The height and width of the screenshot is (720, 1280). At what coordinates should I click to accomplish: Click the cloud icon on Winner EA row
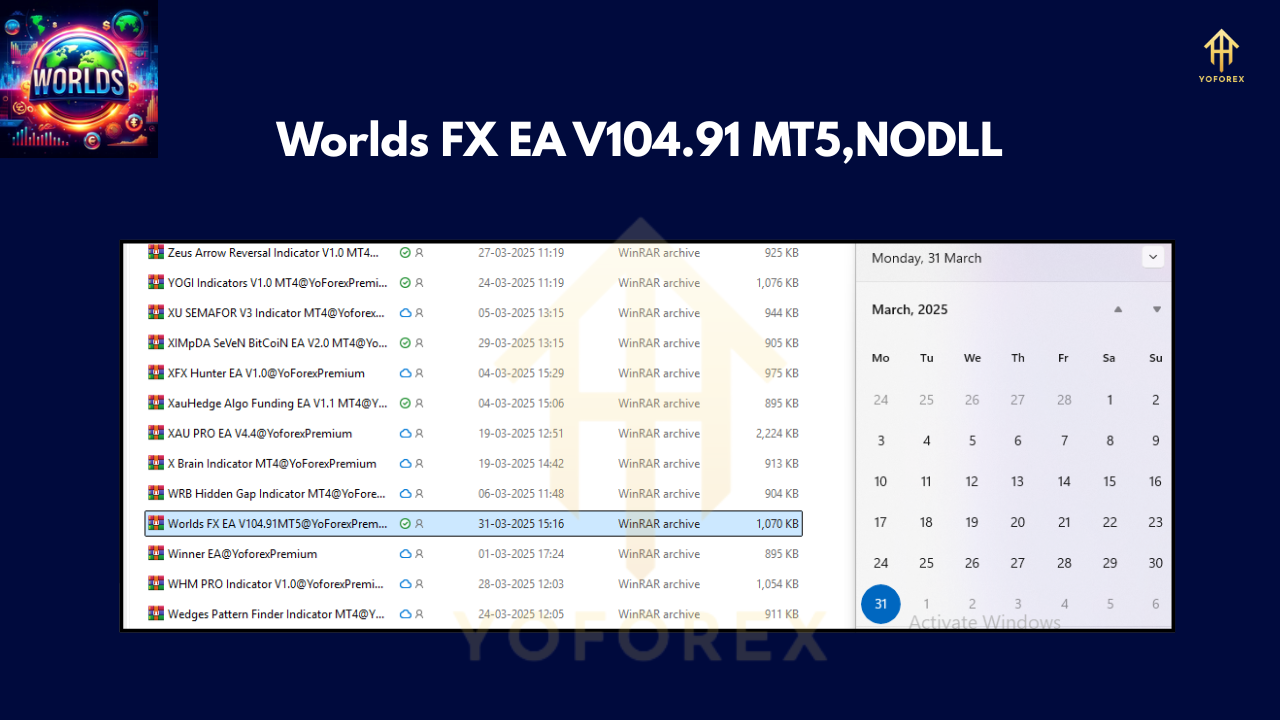[x=405, y=553]
